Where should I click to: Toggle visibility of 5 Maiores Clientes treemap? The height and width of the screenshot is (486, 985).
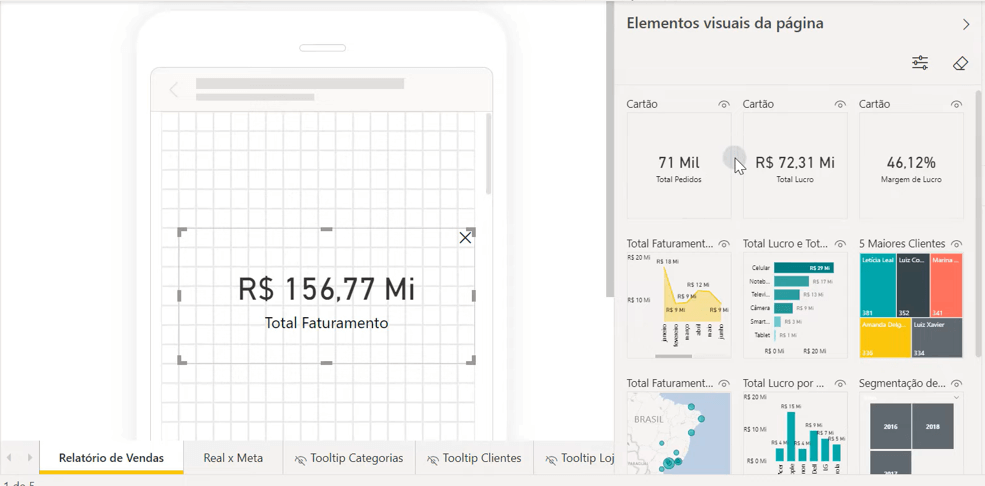coord(956,244)
